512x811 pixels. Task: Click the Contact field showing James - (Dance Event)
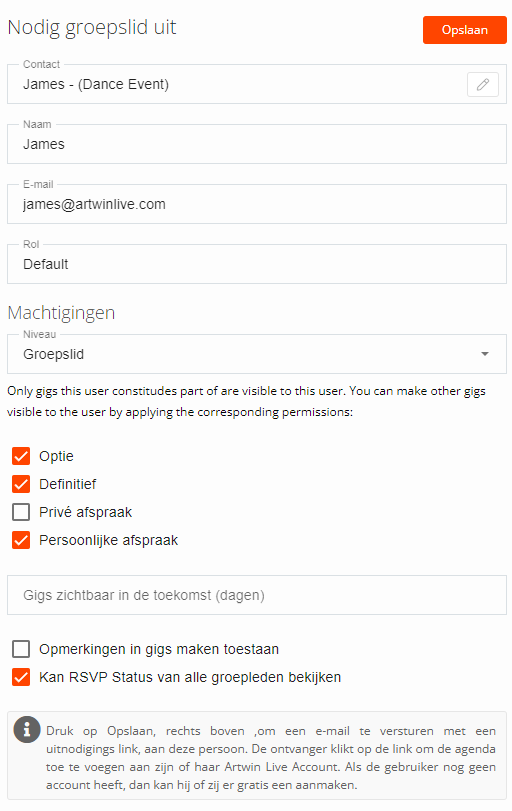click(x=236, y=84)
